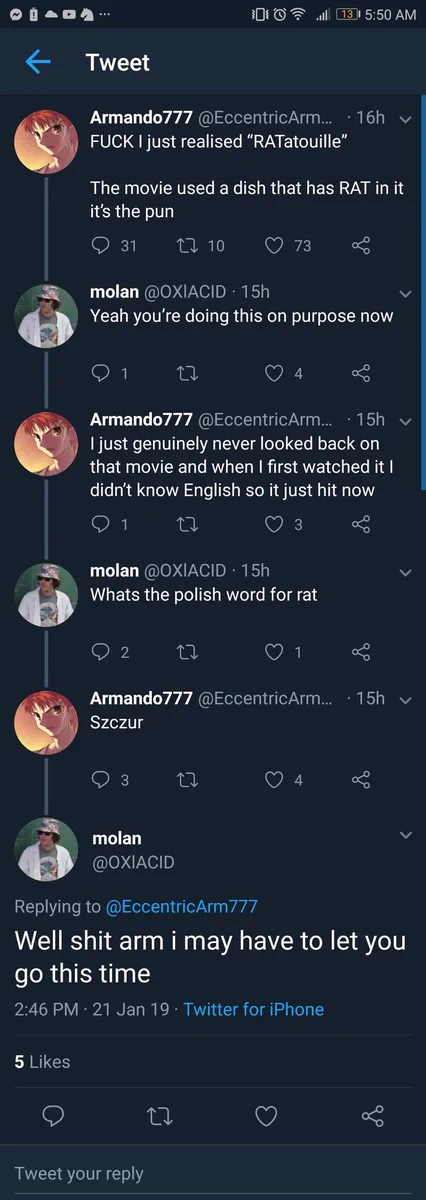Share the RATatouille tweet
Viewport: 426px width, 1200px height.
pyautogui.click(x=362, y=245)
